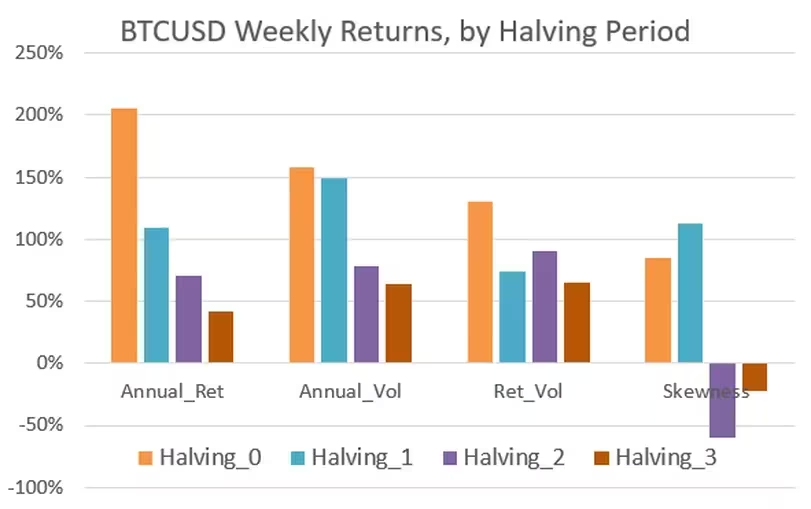This screenshot has width=811, height=509.
Task: Select the dark orange Annual_Ret bar
Action: click(x=221, y=337)
